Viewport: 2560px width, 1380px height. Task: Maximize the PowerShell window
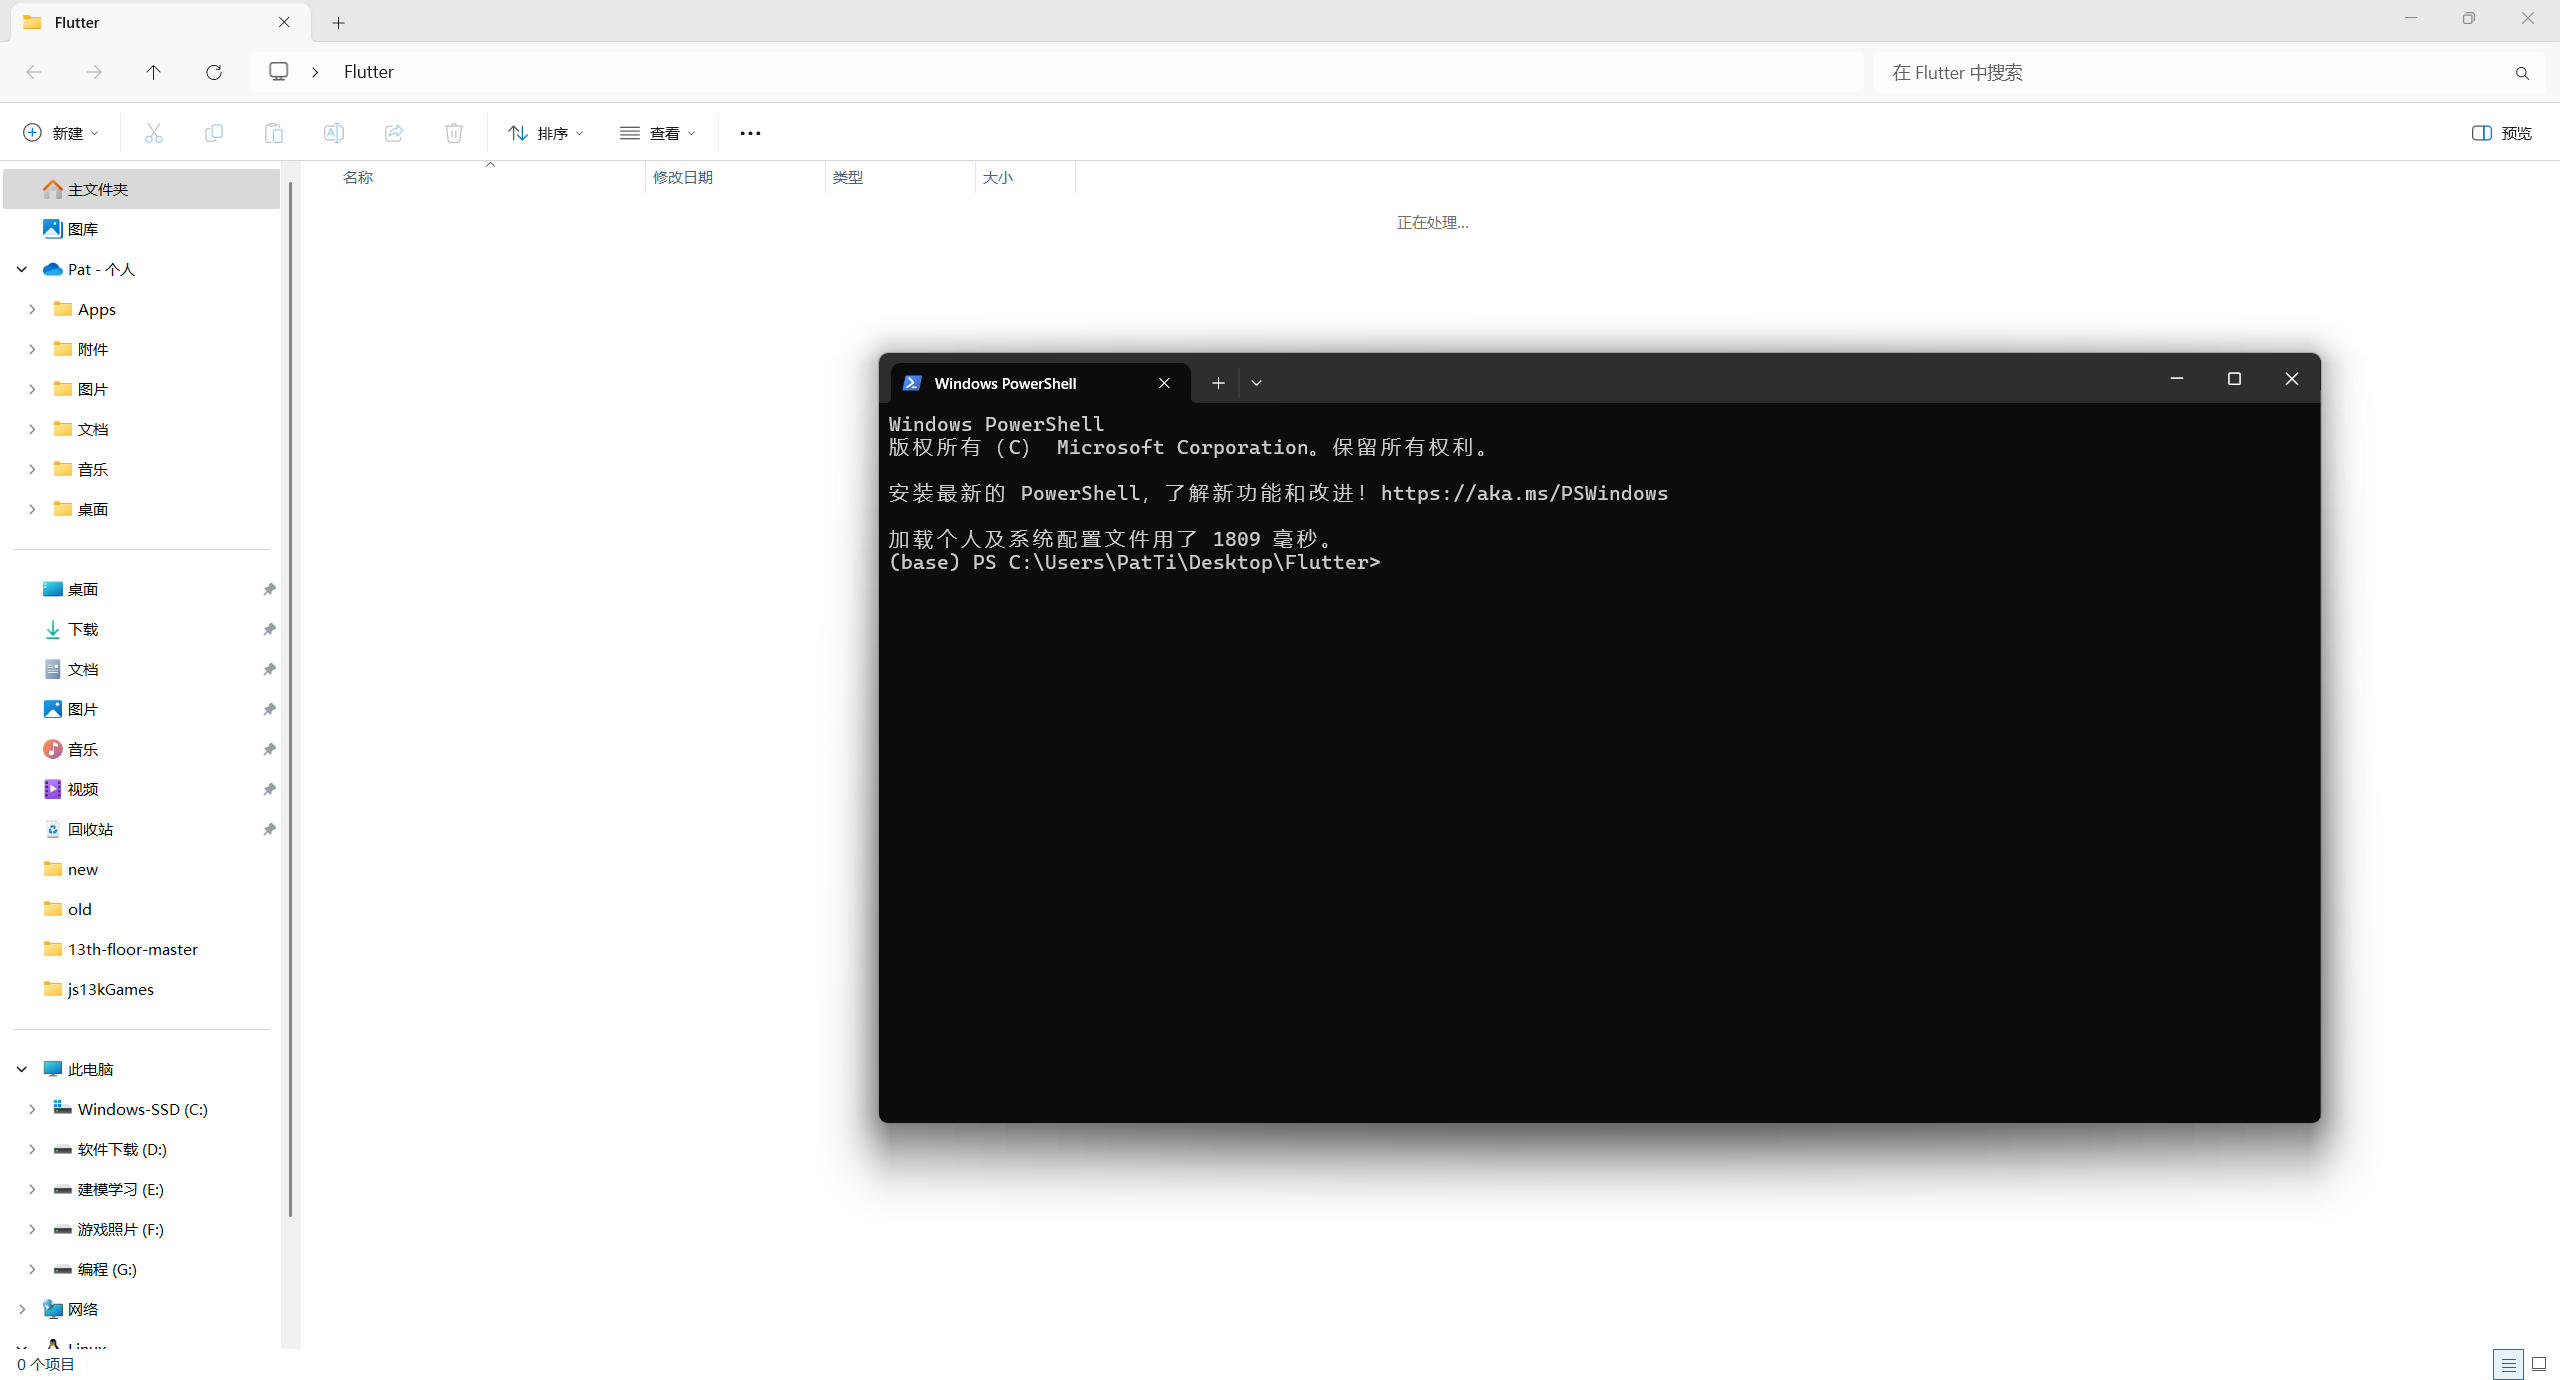[2234, 379]
